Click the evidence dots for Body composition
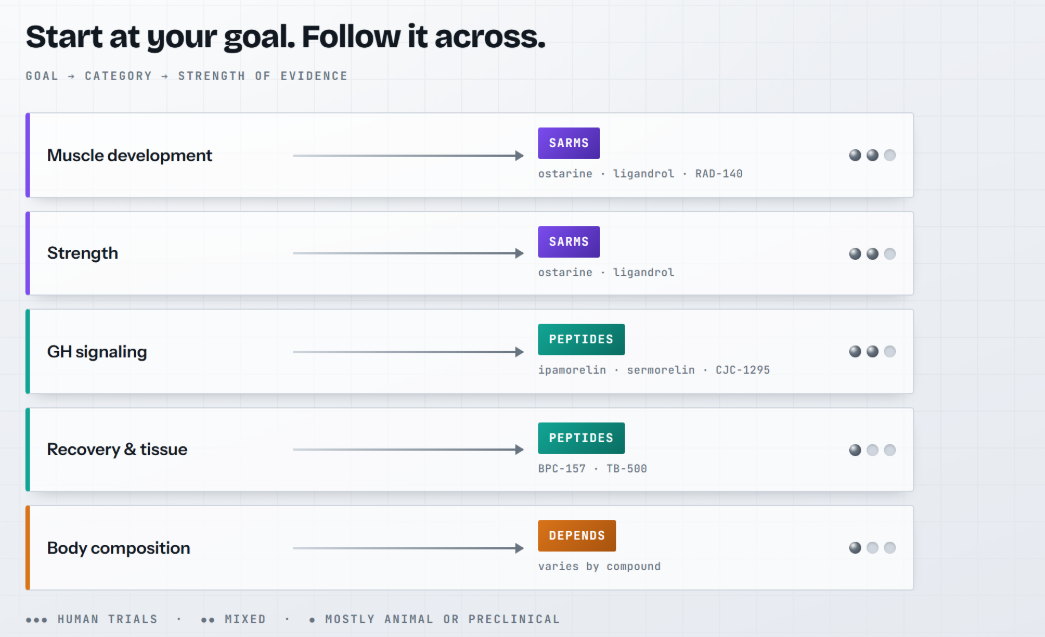Screen dimensions: 1045x637 (x=872, y=548)
